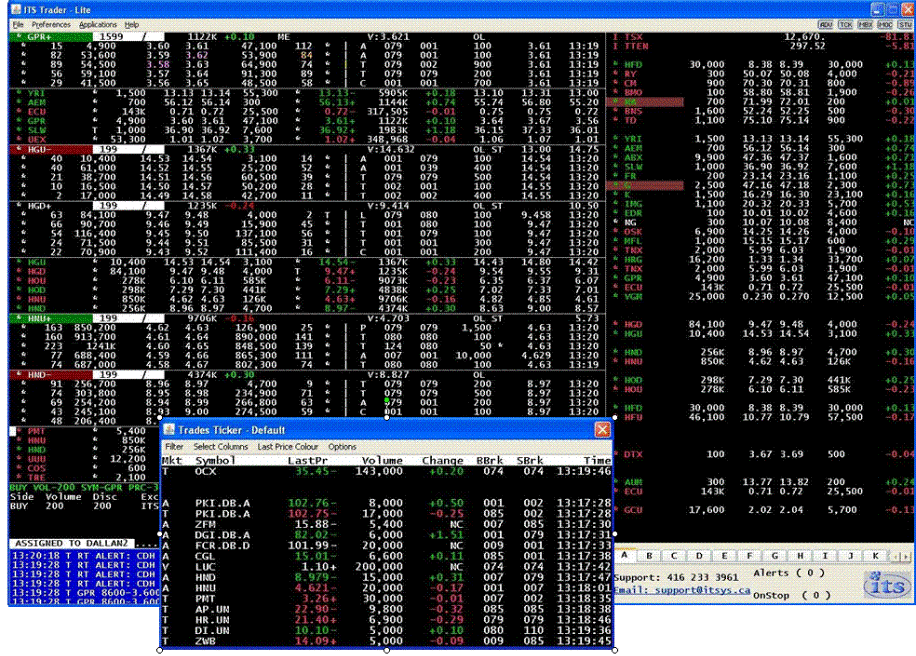
Task: Click the STU toolbar button
Action: [x=905, y=25]
